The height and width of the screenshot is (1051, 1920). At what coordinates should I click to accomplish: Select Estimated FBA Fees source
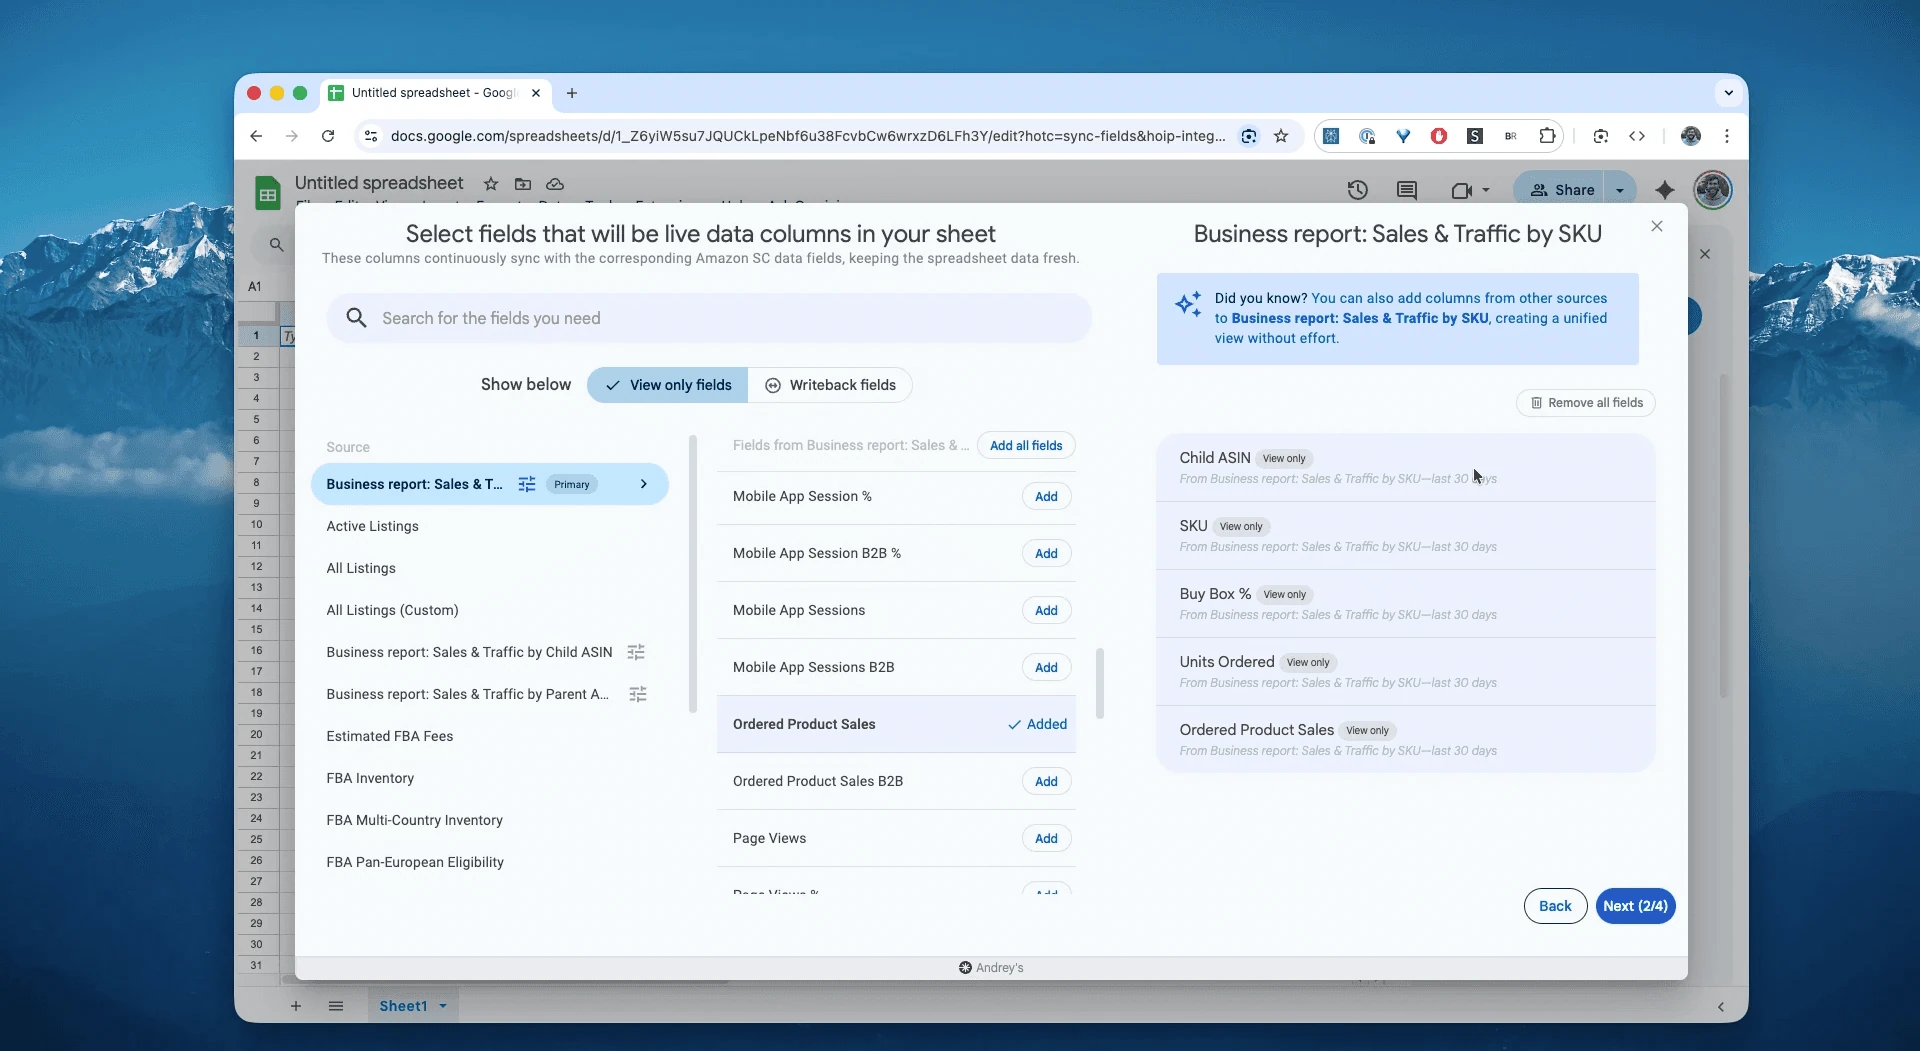(390, 736)
